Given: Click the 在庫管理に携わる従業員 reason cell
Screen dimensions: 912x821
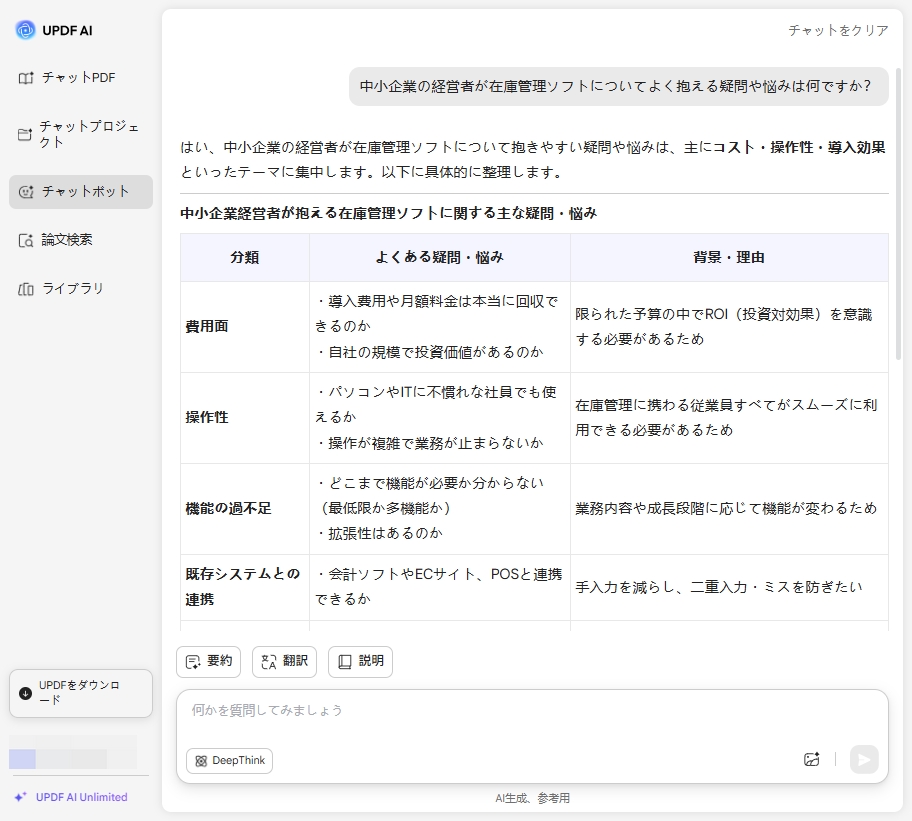Looking at the screenshot, I should (x=729, y=417).
